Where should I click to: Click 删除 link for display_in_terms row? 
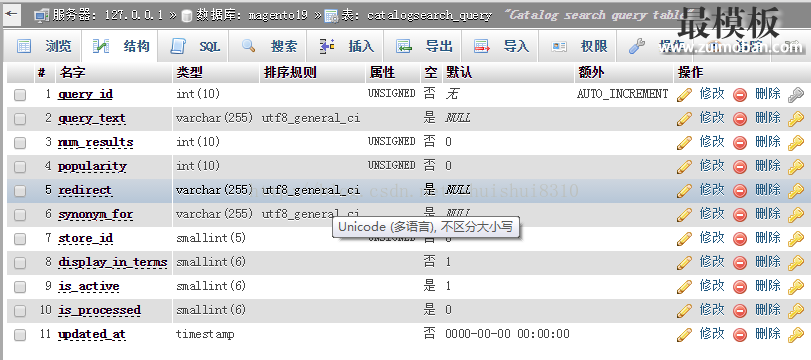[x=768, y=262]
